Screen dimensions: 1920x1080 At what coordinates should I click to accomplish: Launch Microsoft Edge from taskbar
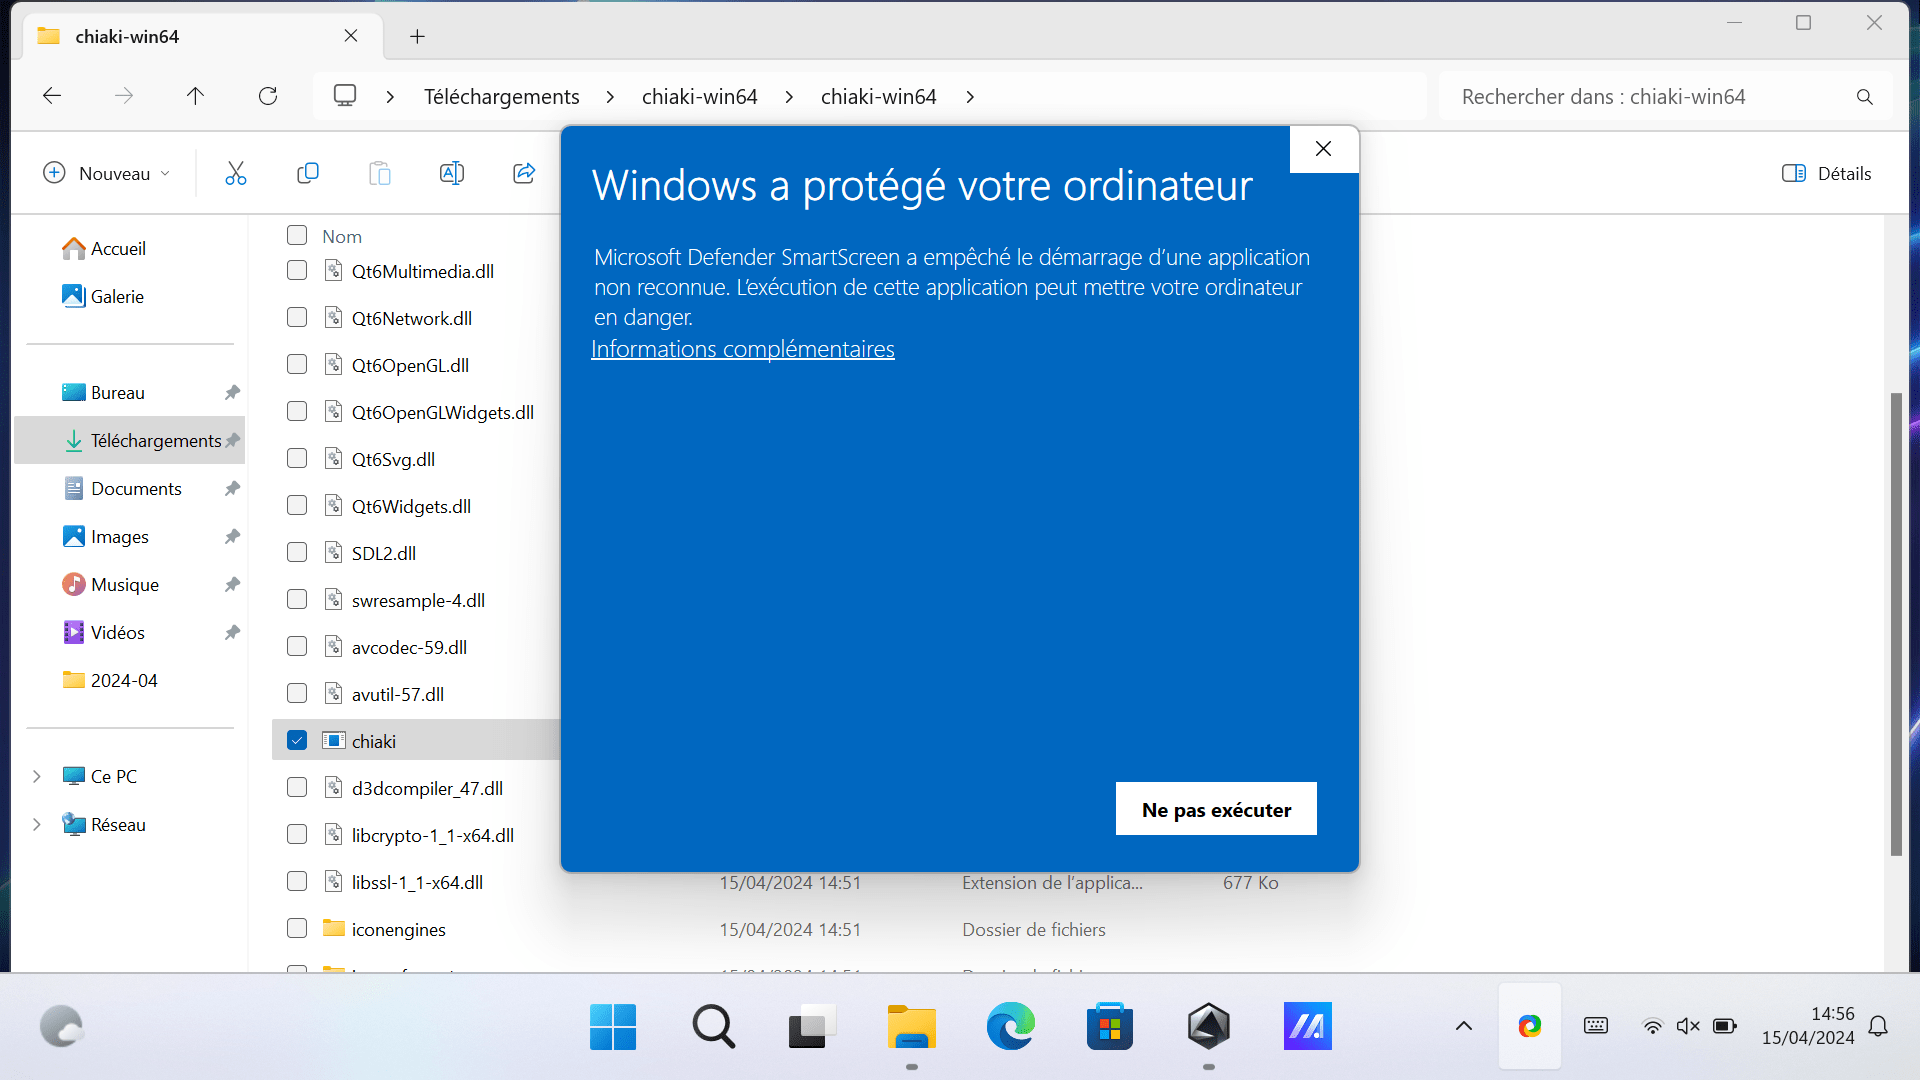[1010, 1026]
